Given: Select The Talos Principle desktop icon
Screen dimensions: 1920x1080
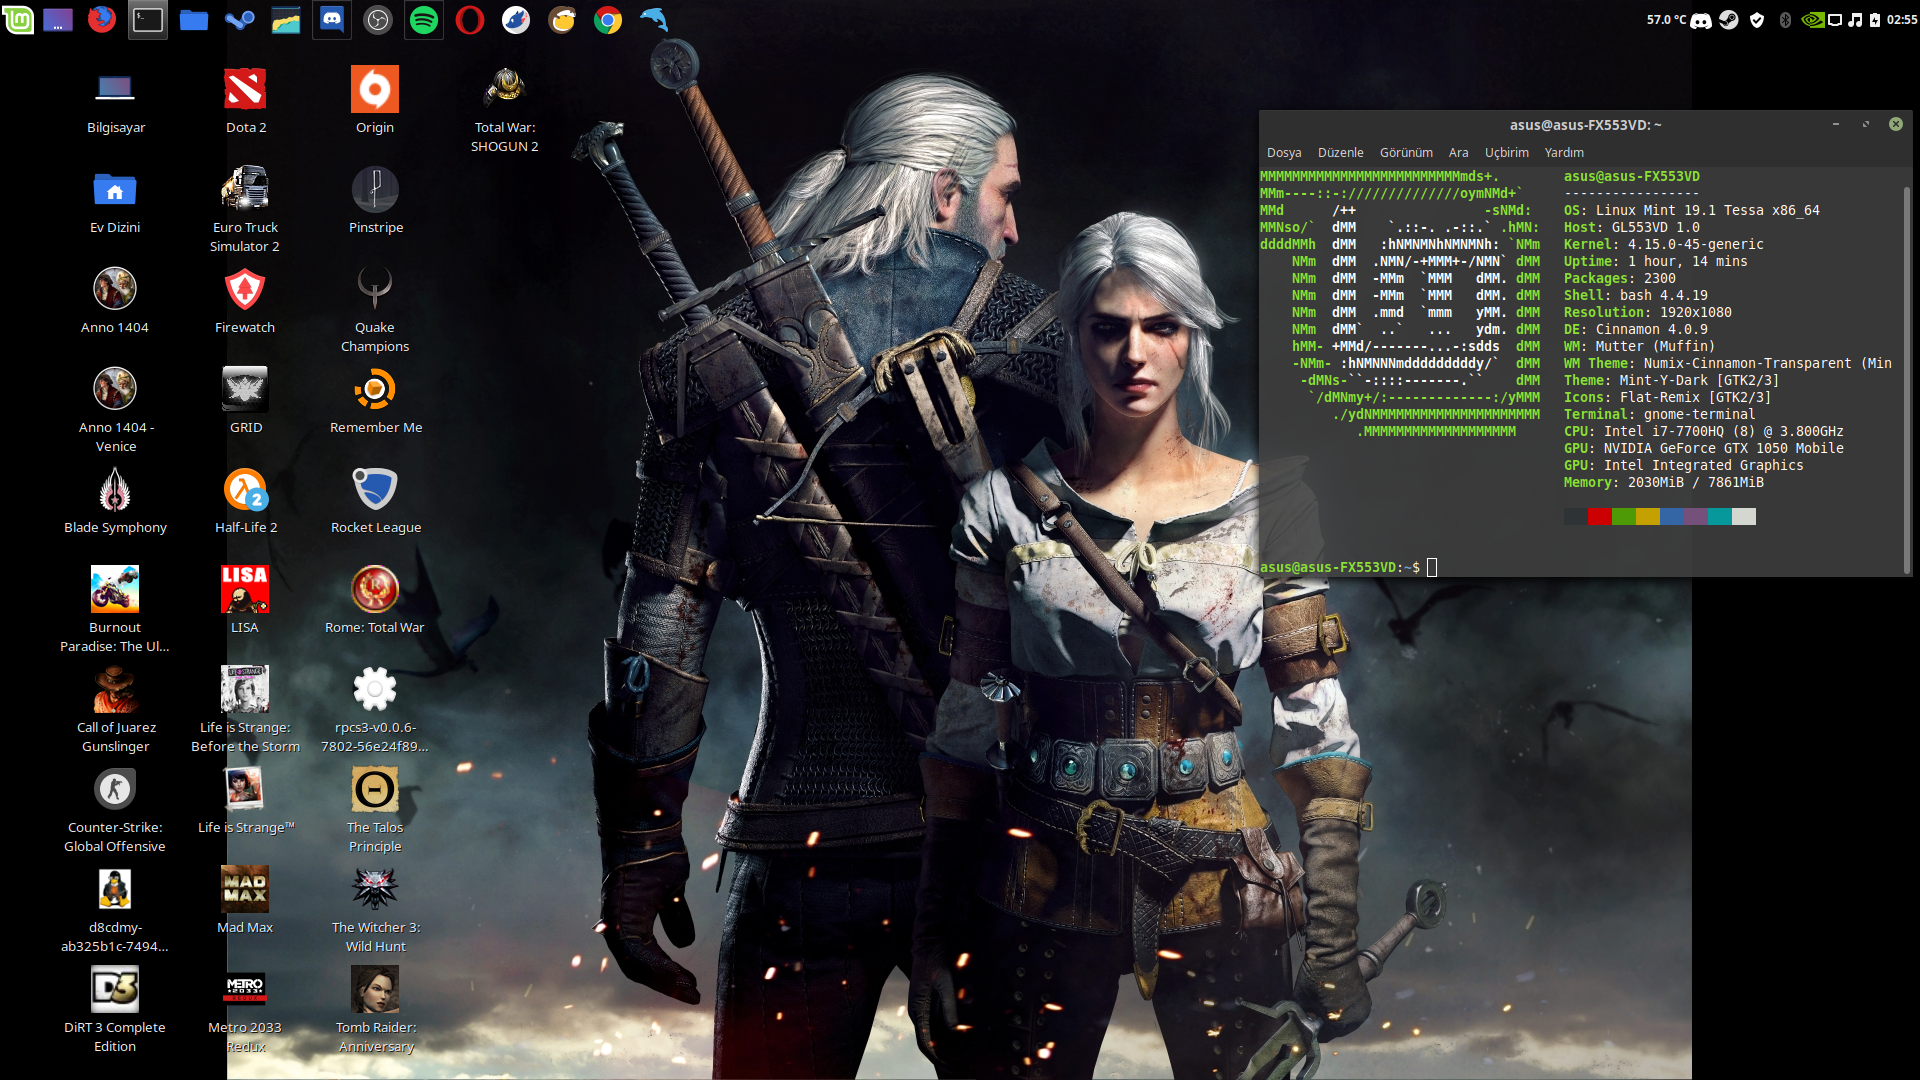Looking at the screenshot, I should 375,810.
